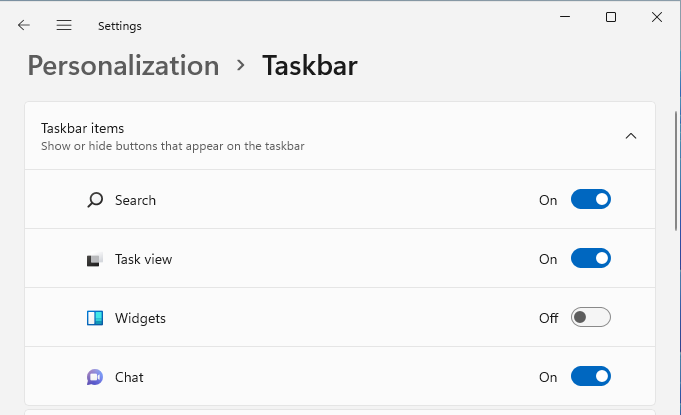
Task: Close the Settings window
Action: click(x=657, y=17)
